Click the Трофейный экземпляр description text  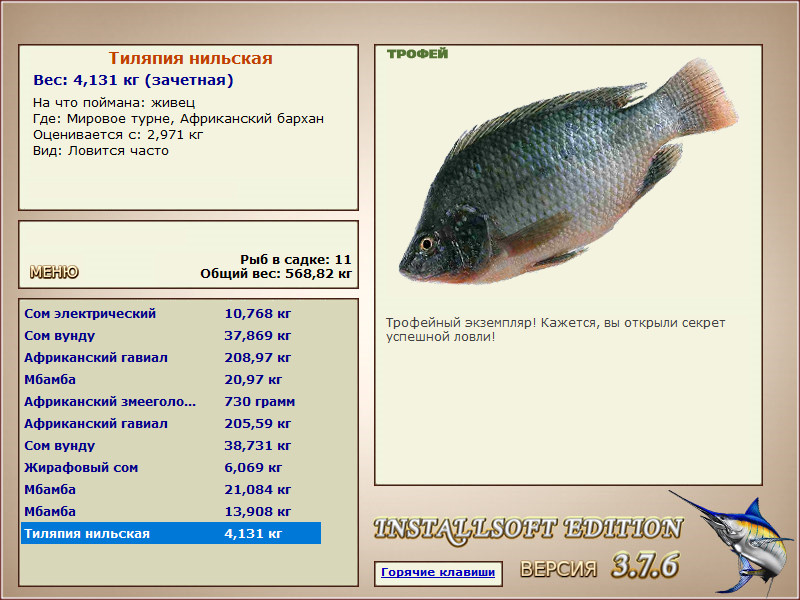click(x=555, y=330)
